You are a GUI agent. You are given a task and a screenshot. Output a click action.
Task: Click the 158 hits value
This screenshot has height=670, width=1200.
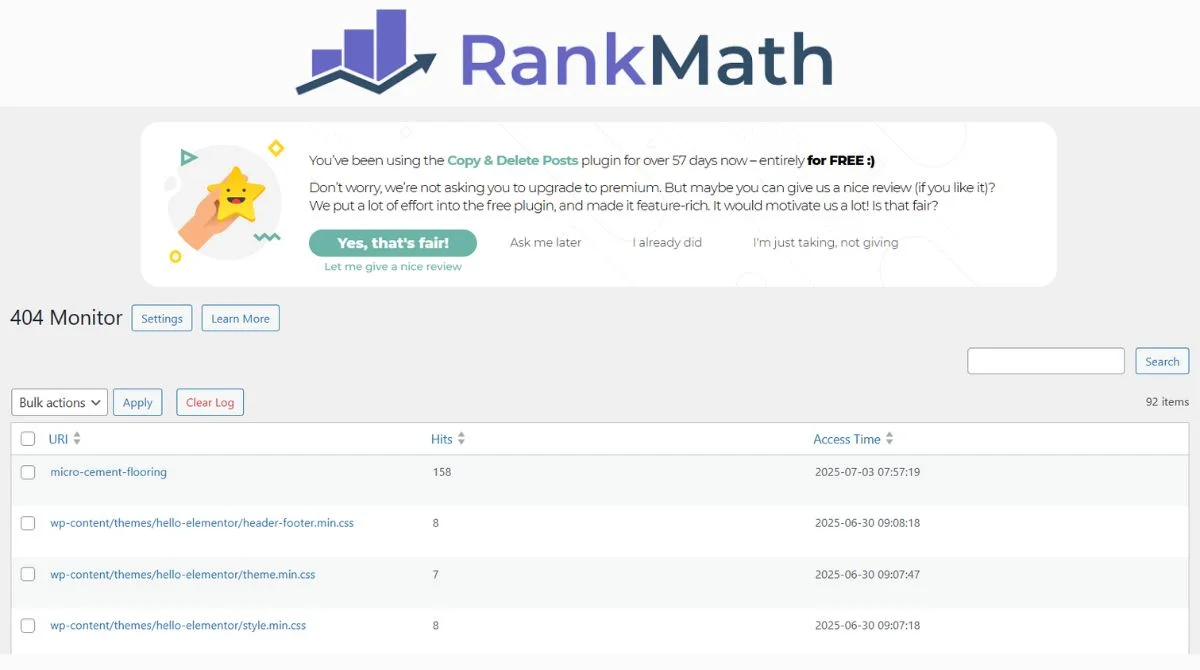tap(441, 472)
